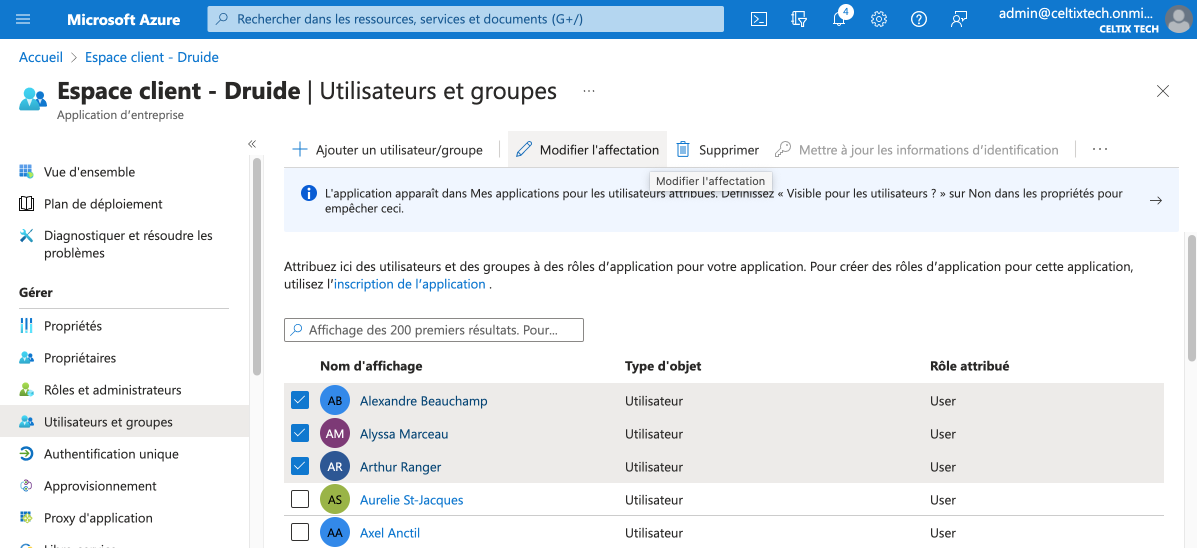Sort by Nom d'affichage column header
The width and height of the screenshot is (1197, 548).
tap(371, 366)
